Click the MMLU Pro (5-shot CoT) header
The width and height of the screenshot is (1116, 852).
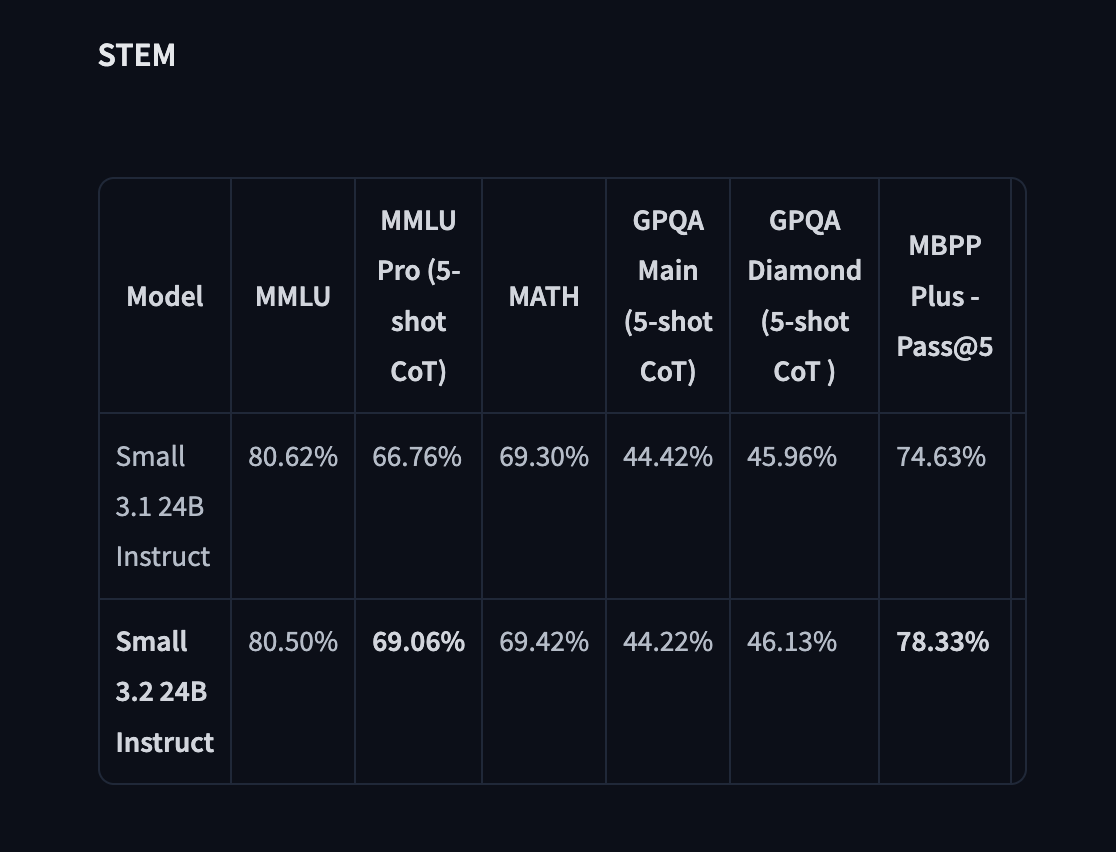tap(418, 295)
